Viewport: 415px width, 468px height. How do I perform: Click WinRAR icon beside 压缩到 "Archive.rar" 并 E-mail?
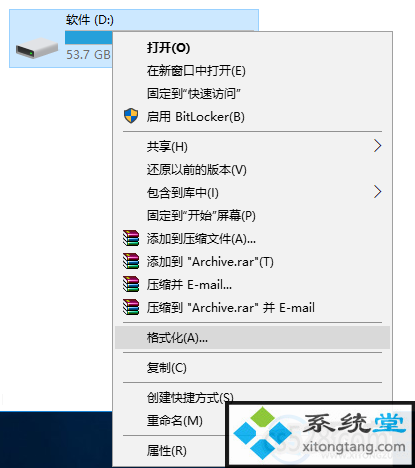[131, 307]
